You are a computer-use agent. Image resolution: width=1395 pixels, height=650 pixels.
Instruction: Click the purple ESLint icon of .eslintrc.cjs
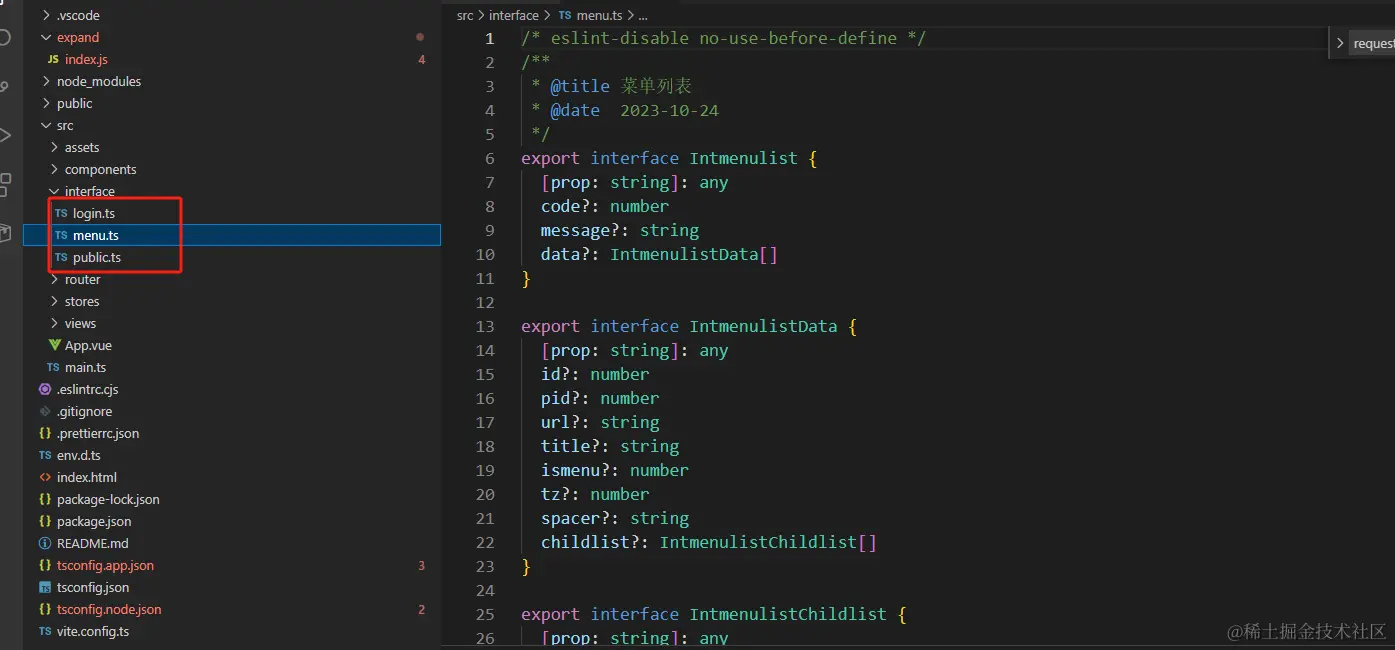[x=45, y=390]
